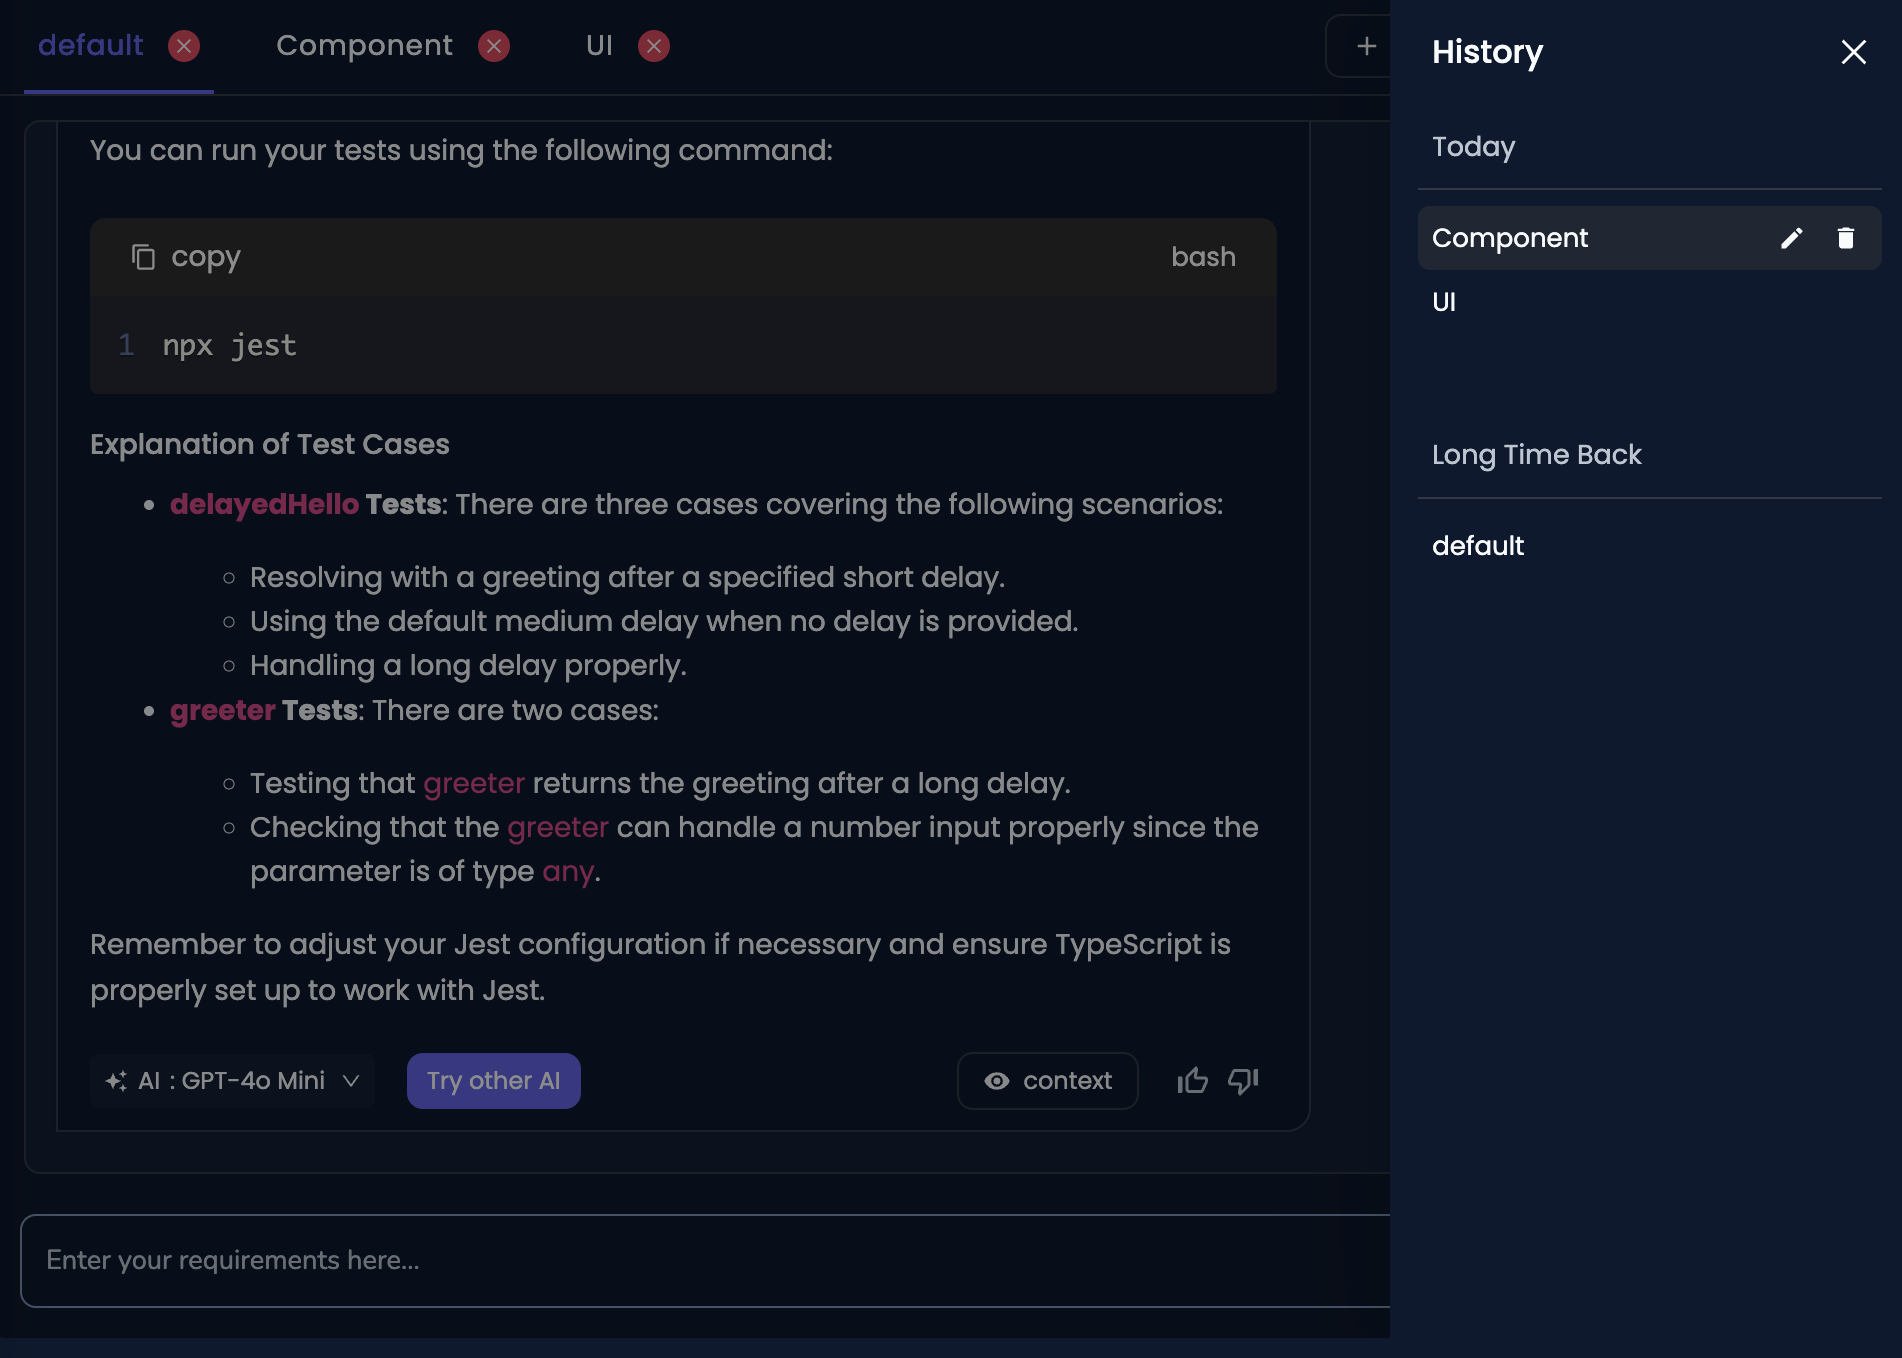The width and height of the screenshot is (1902, 1358).
Task: Open a new chat with the plus icon
Action: click(1364, 46)
